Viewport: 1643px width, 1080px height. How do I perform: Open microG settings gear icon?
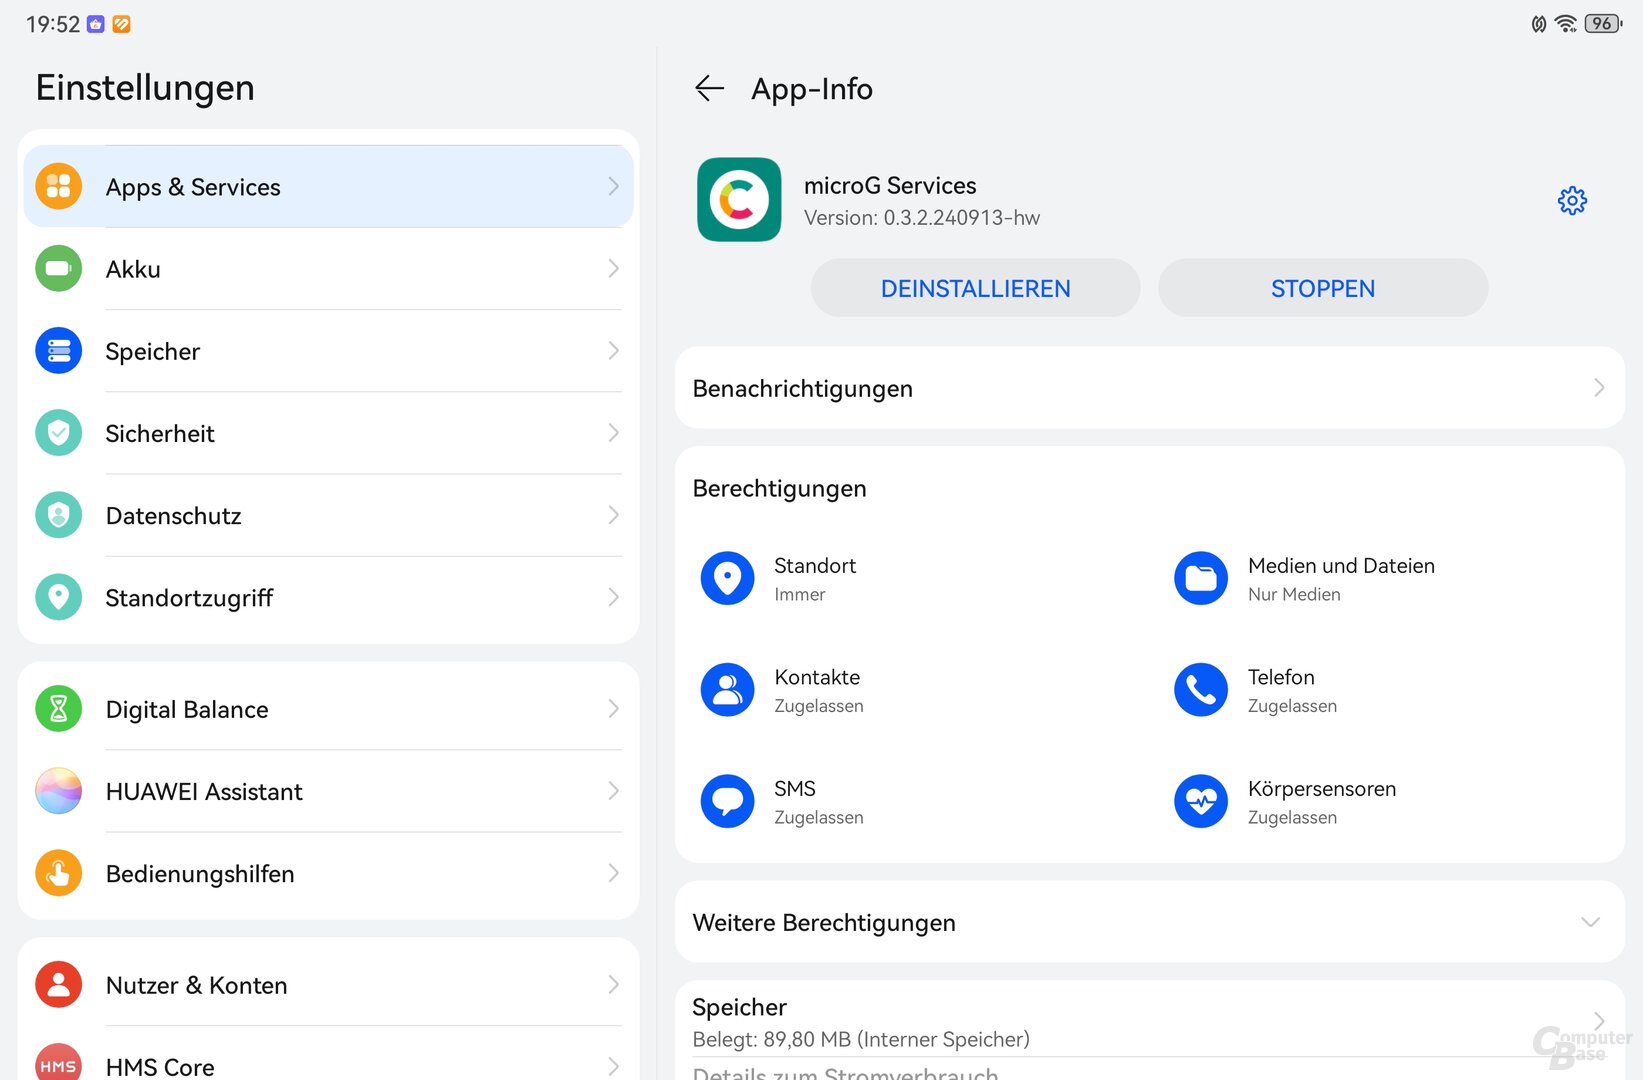(x=1572, y=201)
